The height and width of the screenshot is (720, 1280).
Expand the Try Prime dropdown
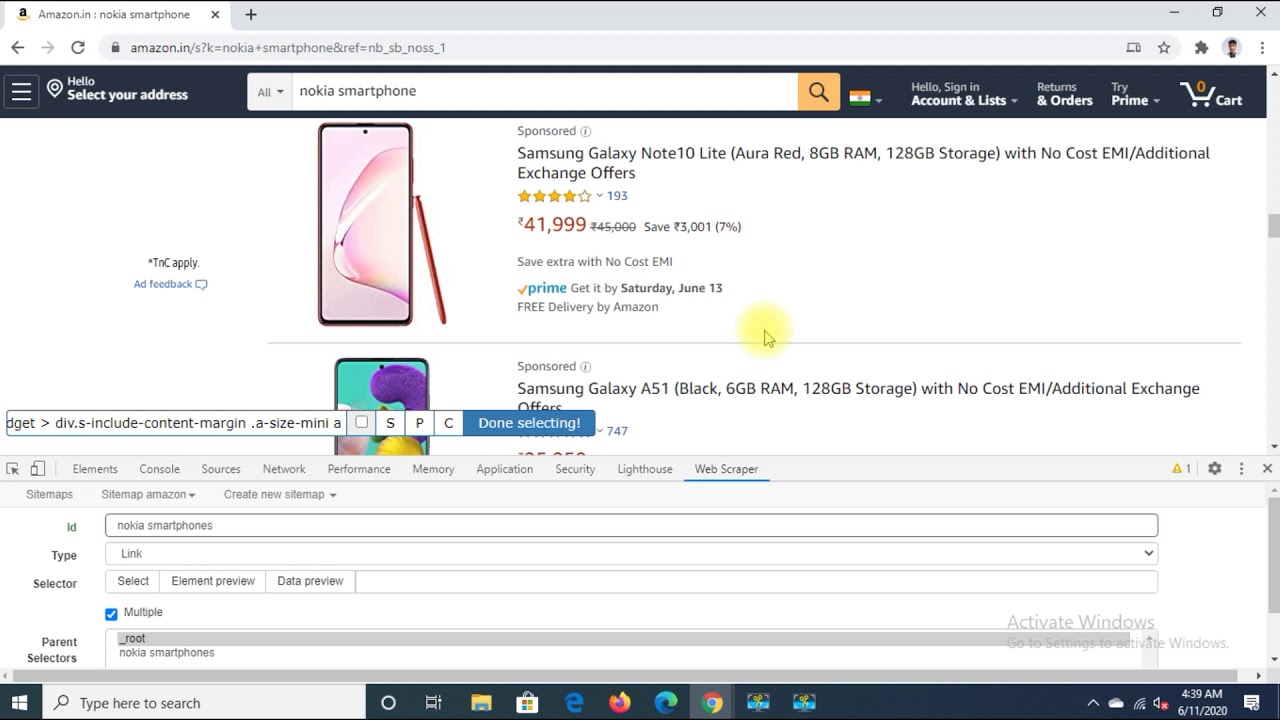(x=1135, y=94)
